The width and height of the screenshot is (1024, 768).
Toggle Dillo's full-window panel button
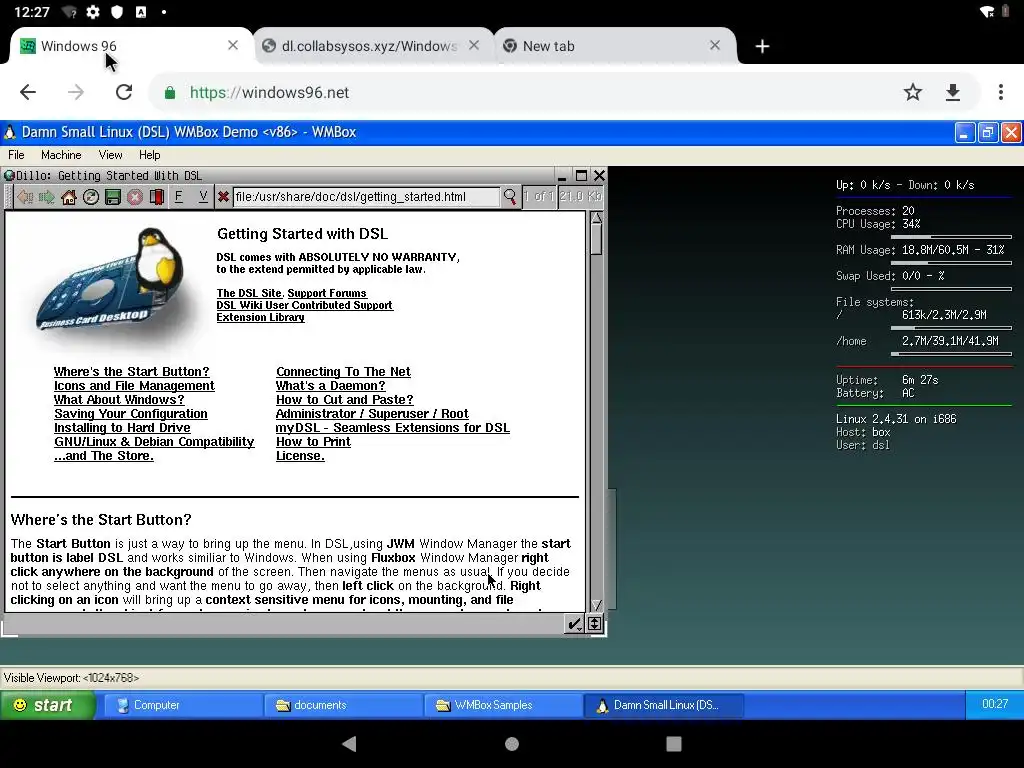point(595,624)
